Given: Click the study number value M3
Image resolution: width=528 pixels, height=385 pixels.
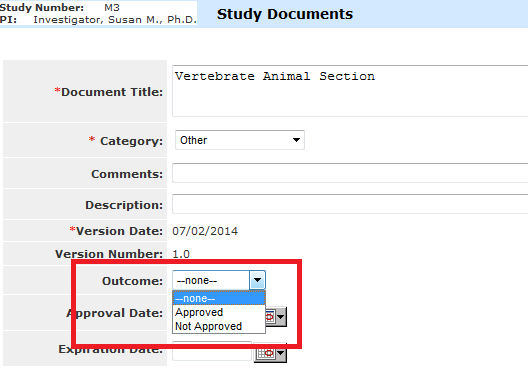Looking at the screenshot, I should [112, 7].
